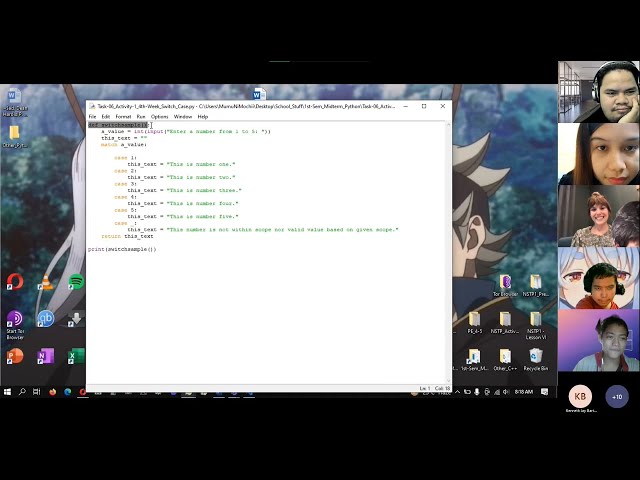The height and width of the screenshot is (480, 640).
Task: Click the IDLE editor vertical scrollbar
Action: click(448, 252)
